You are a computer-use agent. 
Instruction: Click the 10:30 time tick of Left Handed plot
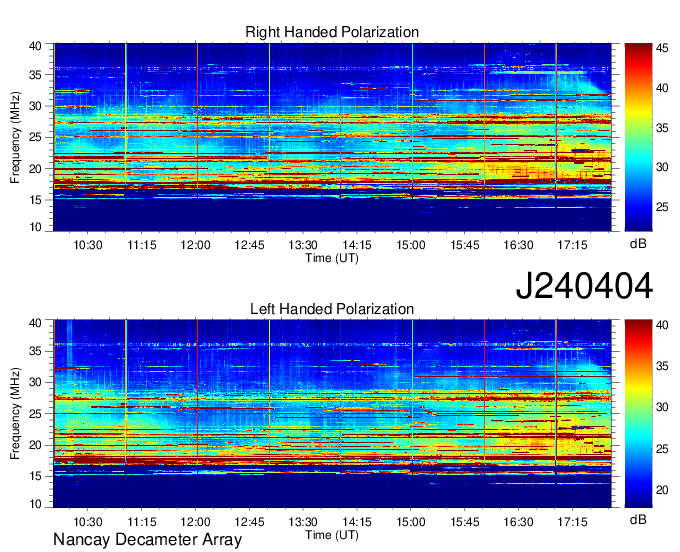(x=88, y=522)
